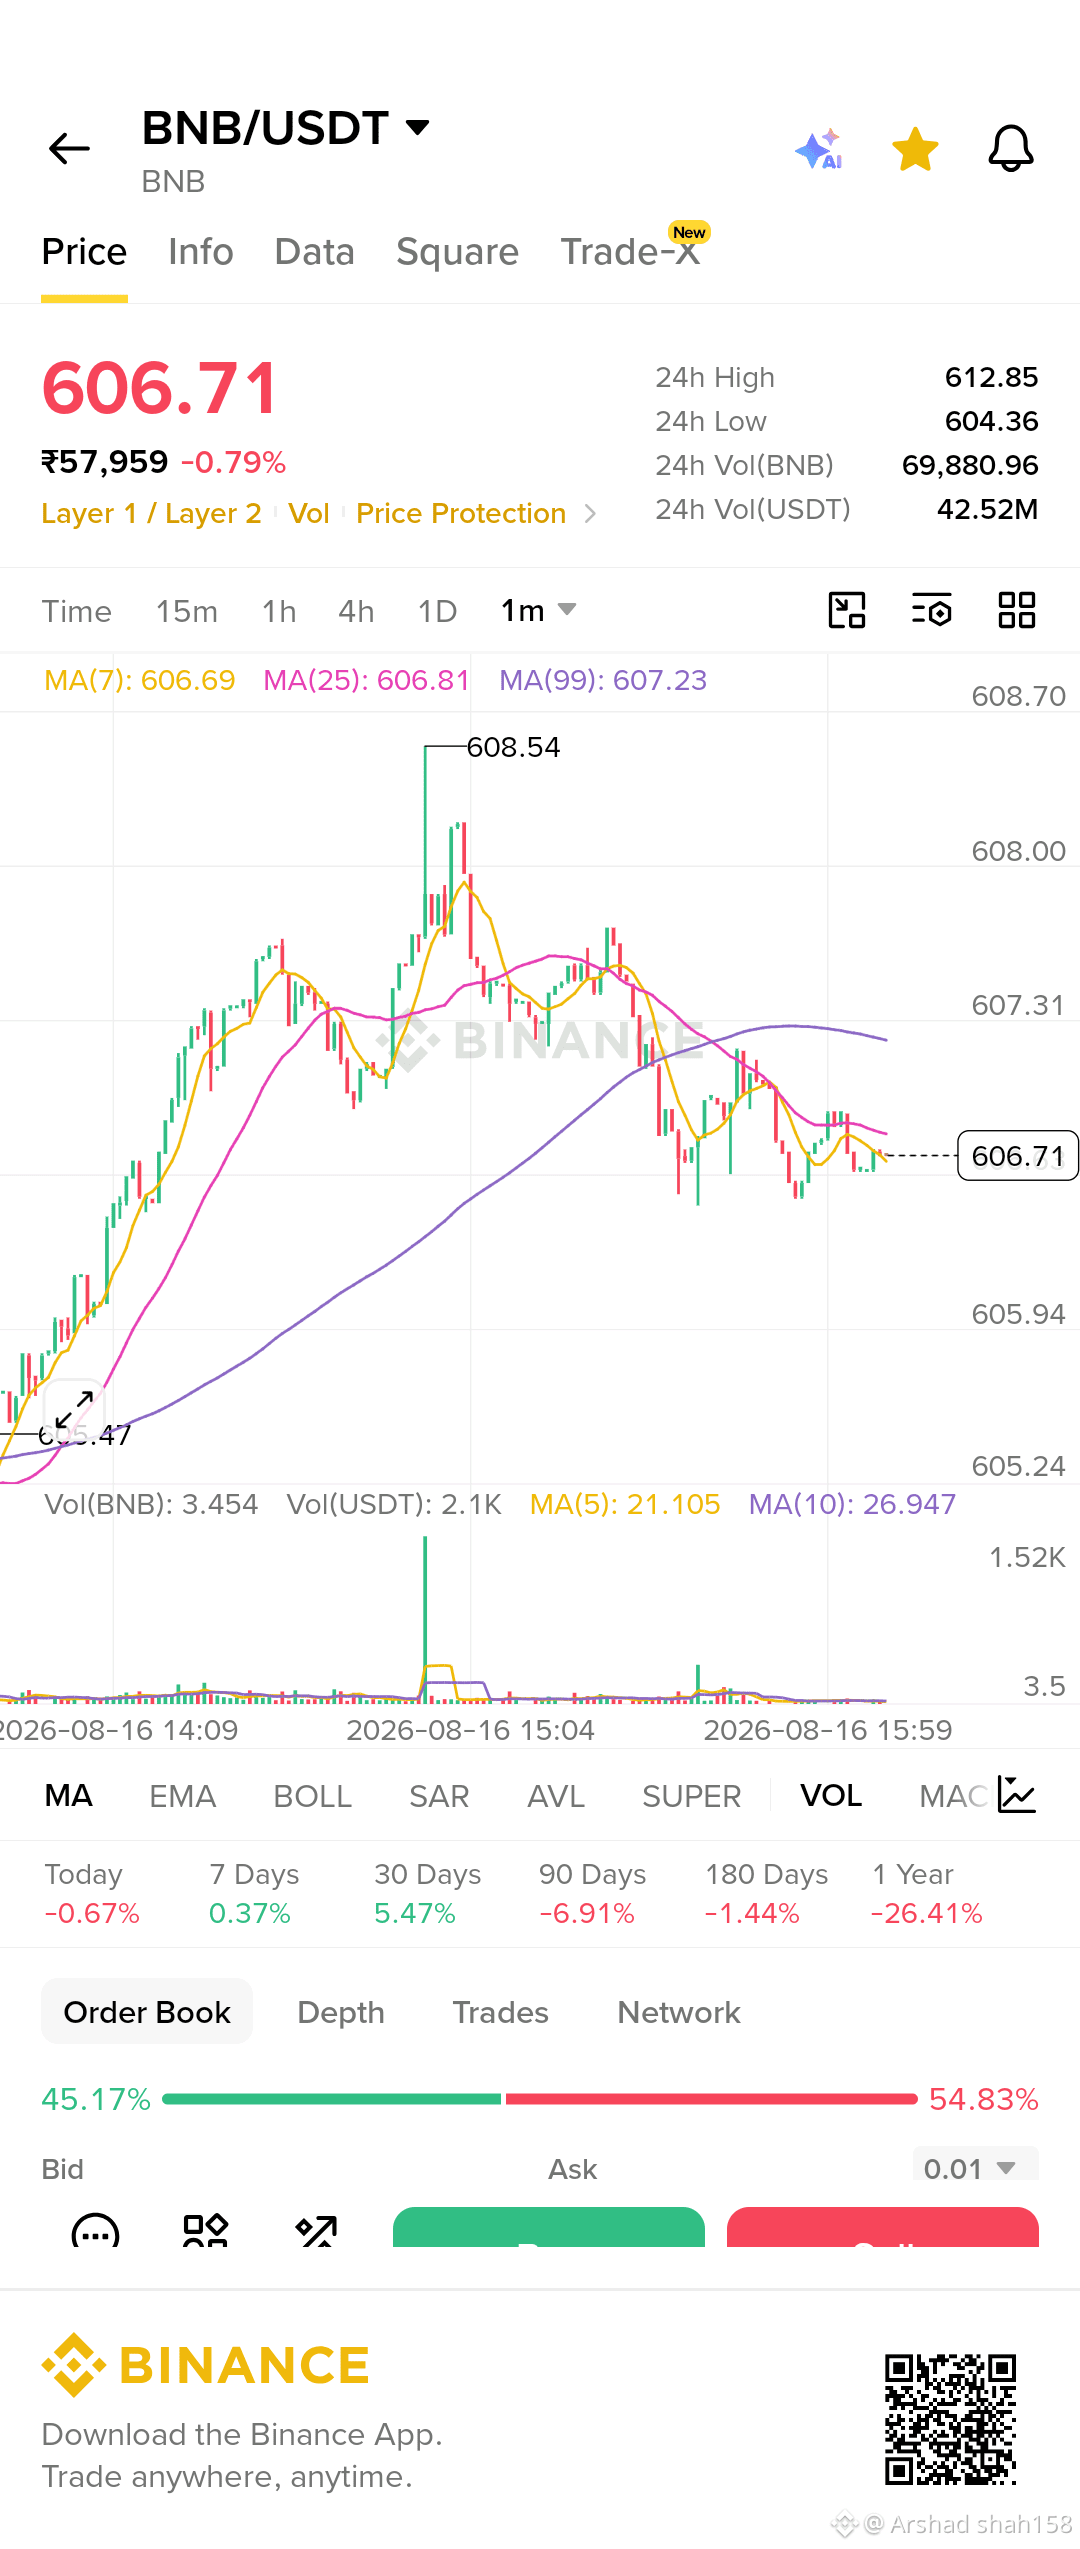Tap the MA(7): 606.69 label
The height and width of the screenshot is (2549, 1080).
point(139,680)
